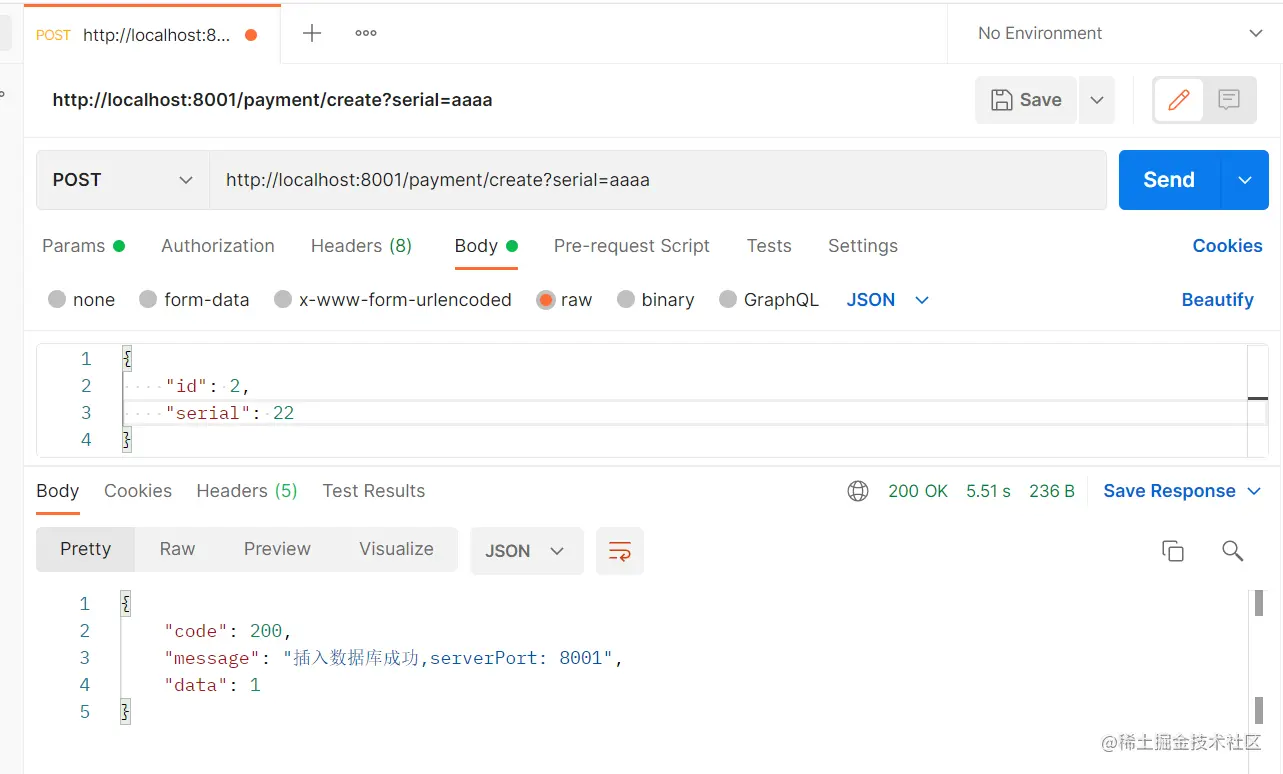Switch response view to Pretty
Image resolution: width=1283 pixels, height=774 pixels.
[x=86, y=549]
